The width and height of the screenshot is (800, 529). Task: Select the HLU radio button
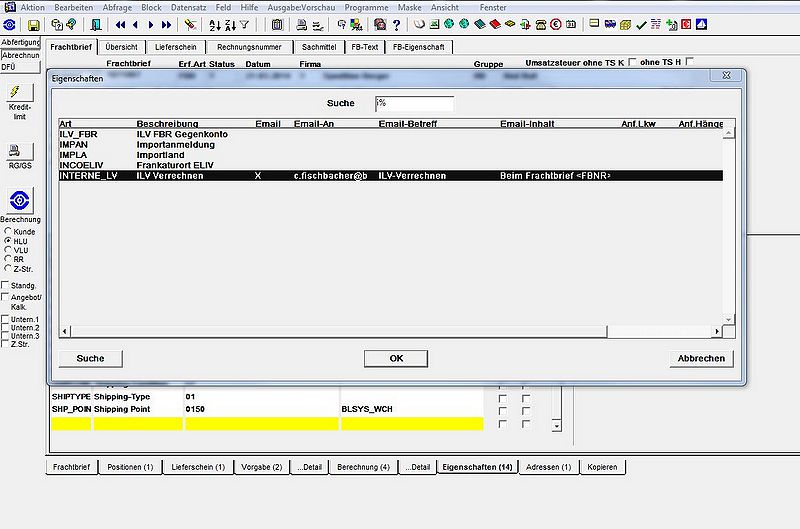[8, 240]
